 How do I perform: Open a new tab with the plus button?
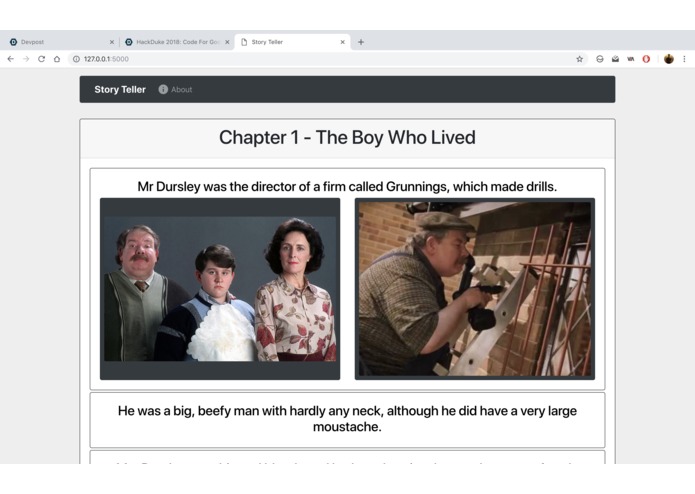[361, 42]
